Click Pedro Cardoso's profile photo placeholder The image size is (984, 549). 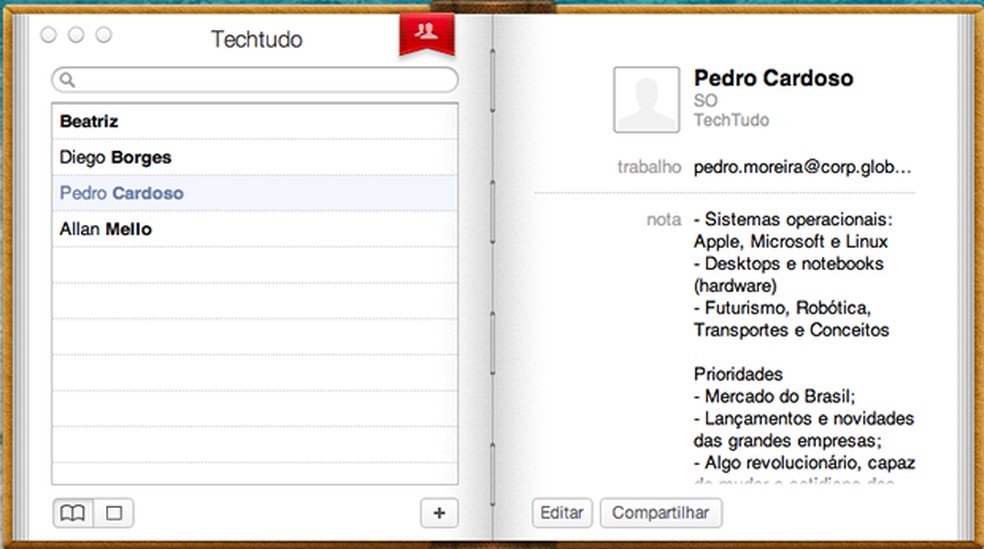[647, 100]
